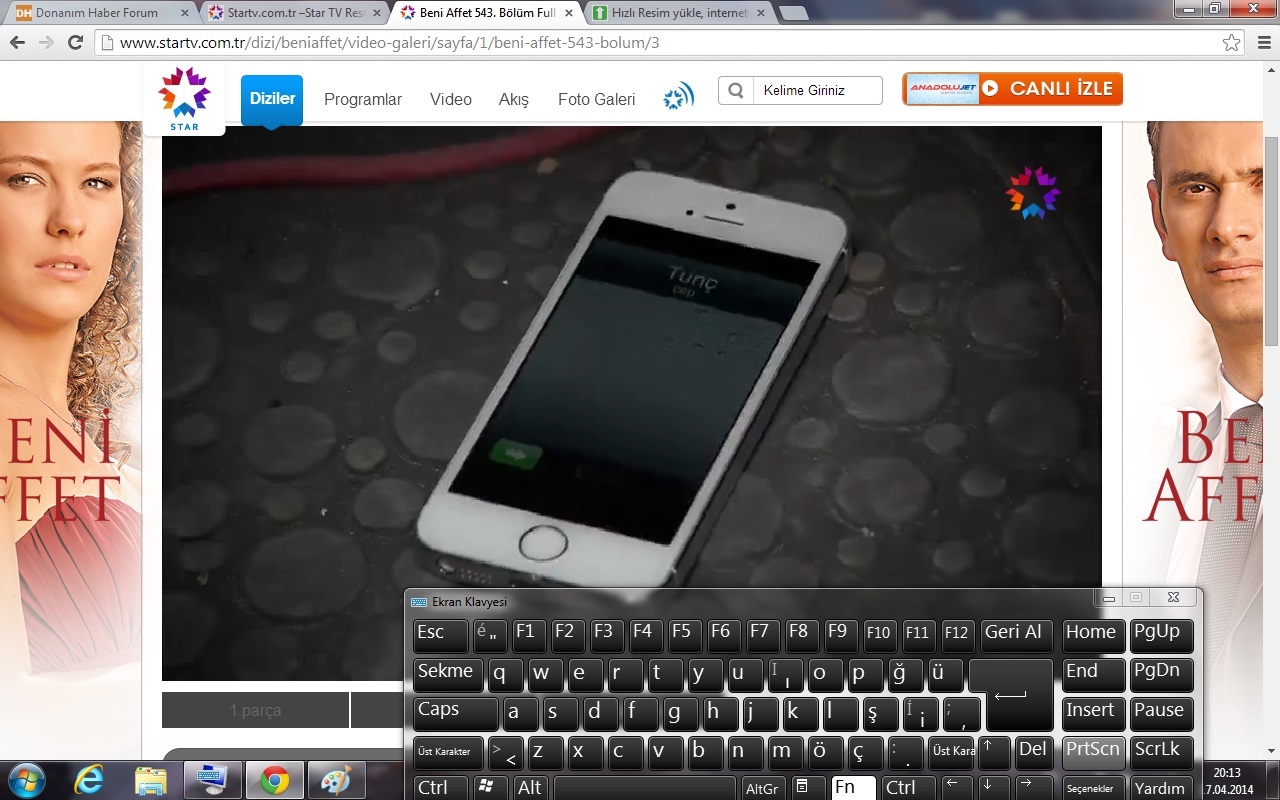Viewport: 1280px width, 800px height.
Task: Click the context menu key
Action: (x=808, y=788)
